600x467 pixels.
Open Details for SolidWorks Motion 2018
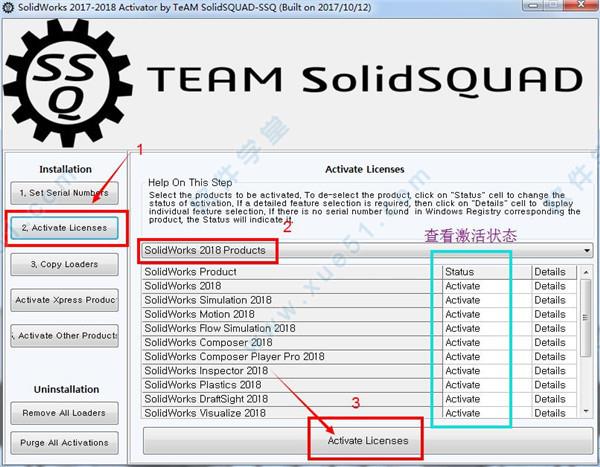(554, 315)
